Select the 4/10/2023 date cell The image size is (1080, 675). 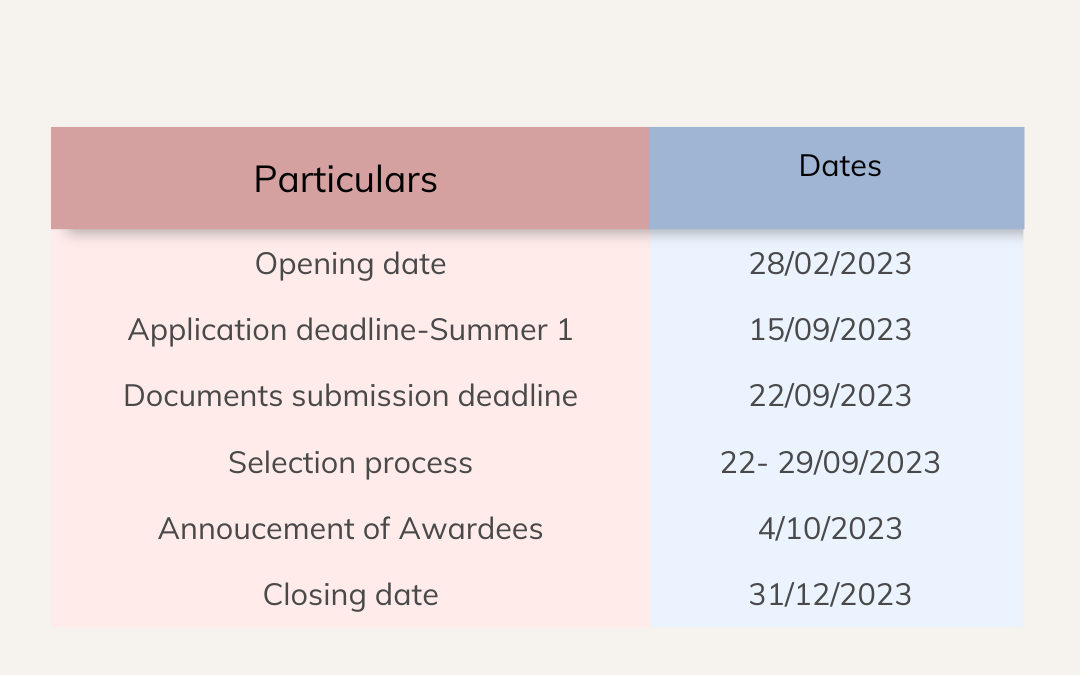830,529
